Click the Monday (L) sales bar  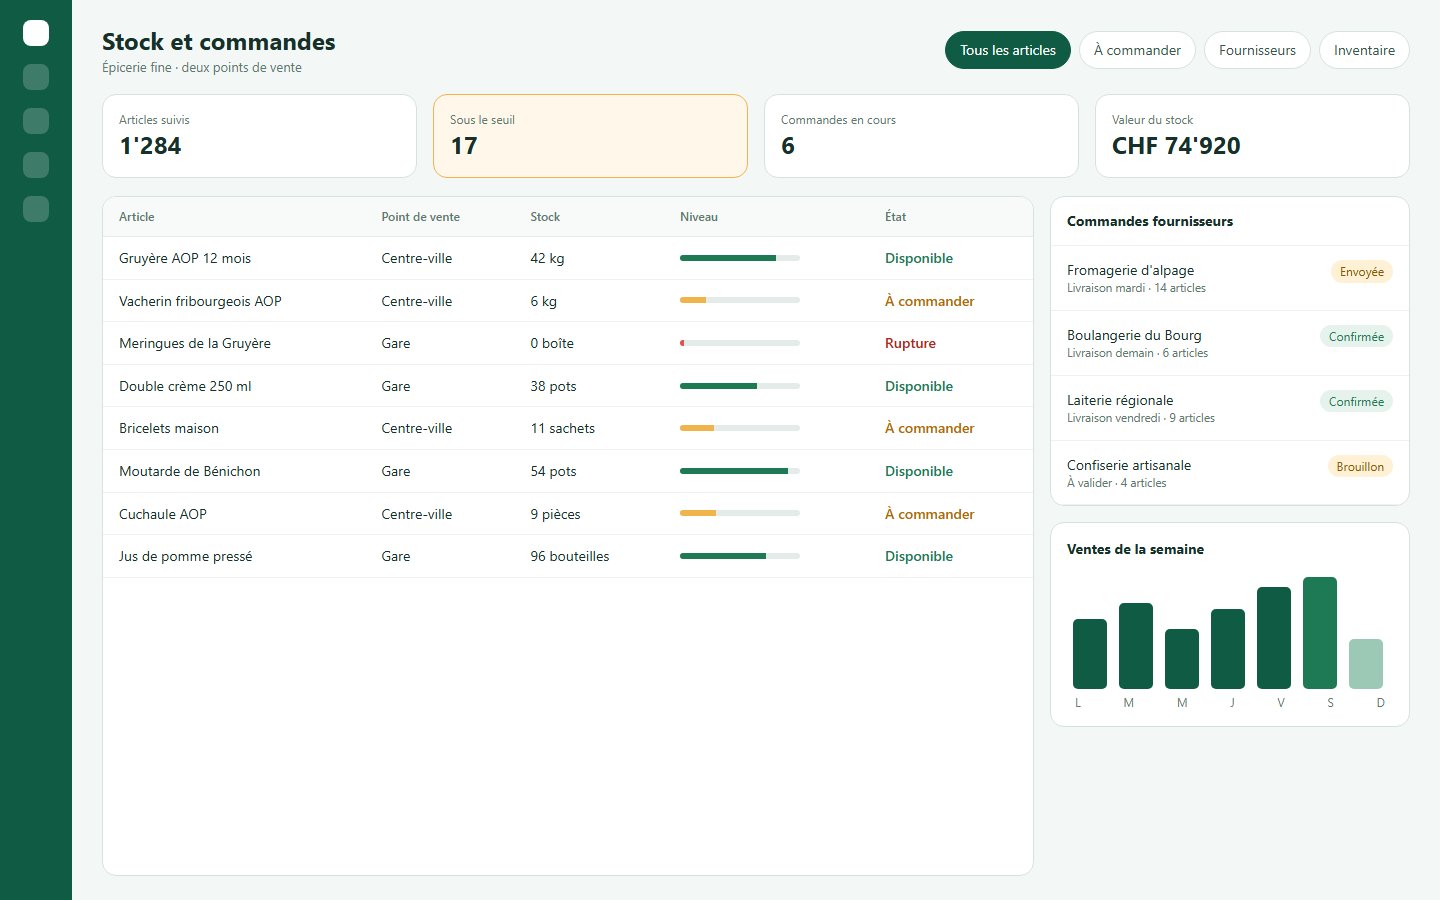click(x=1090, y=654)
